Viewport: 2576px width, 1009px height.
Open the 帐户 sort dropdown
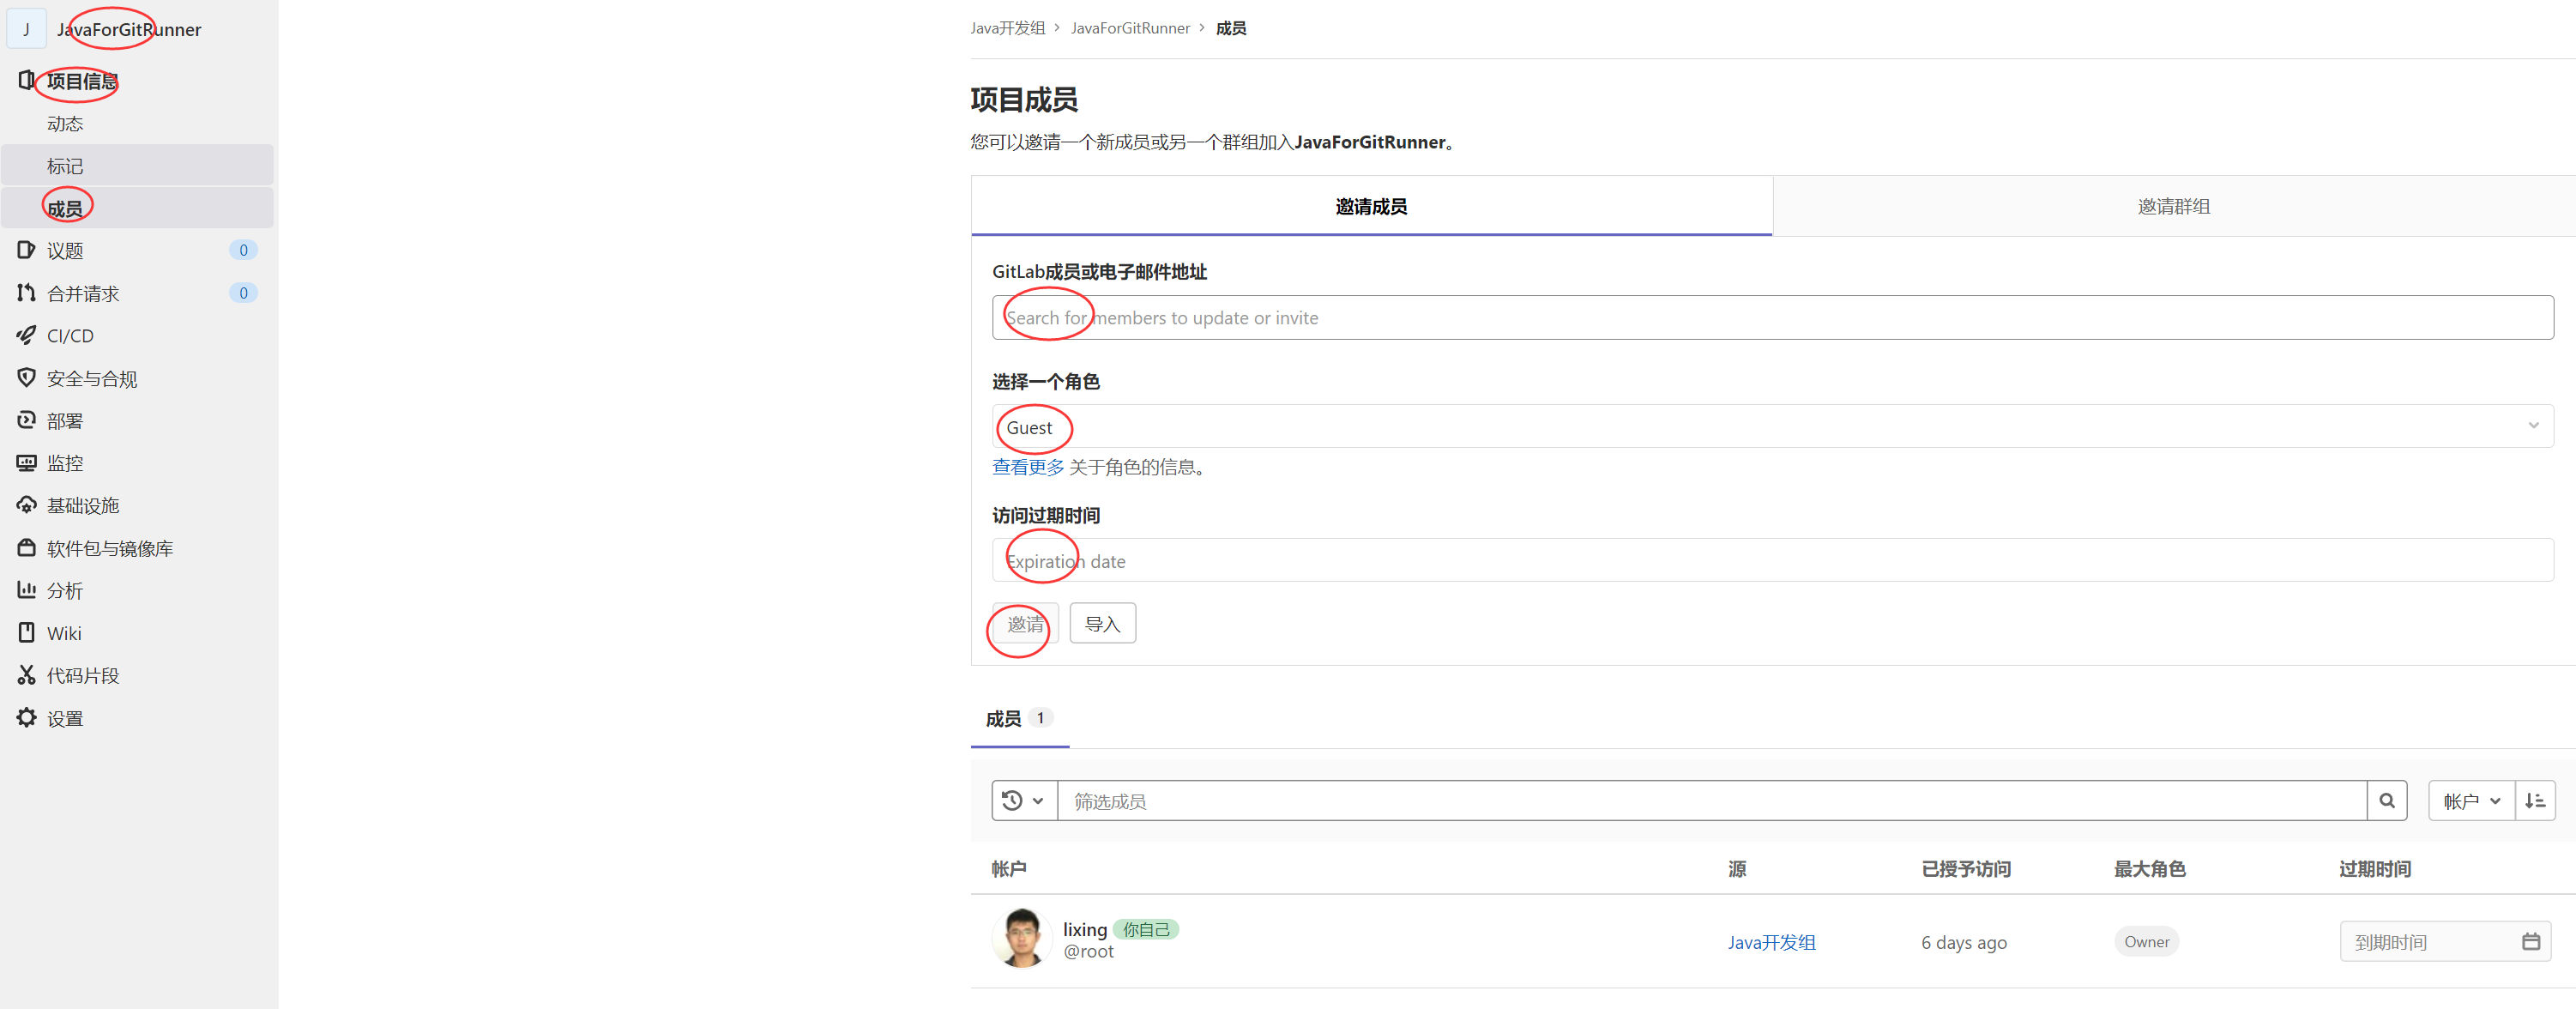tap(2471, 800)
